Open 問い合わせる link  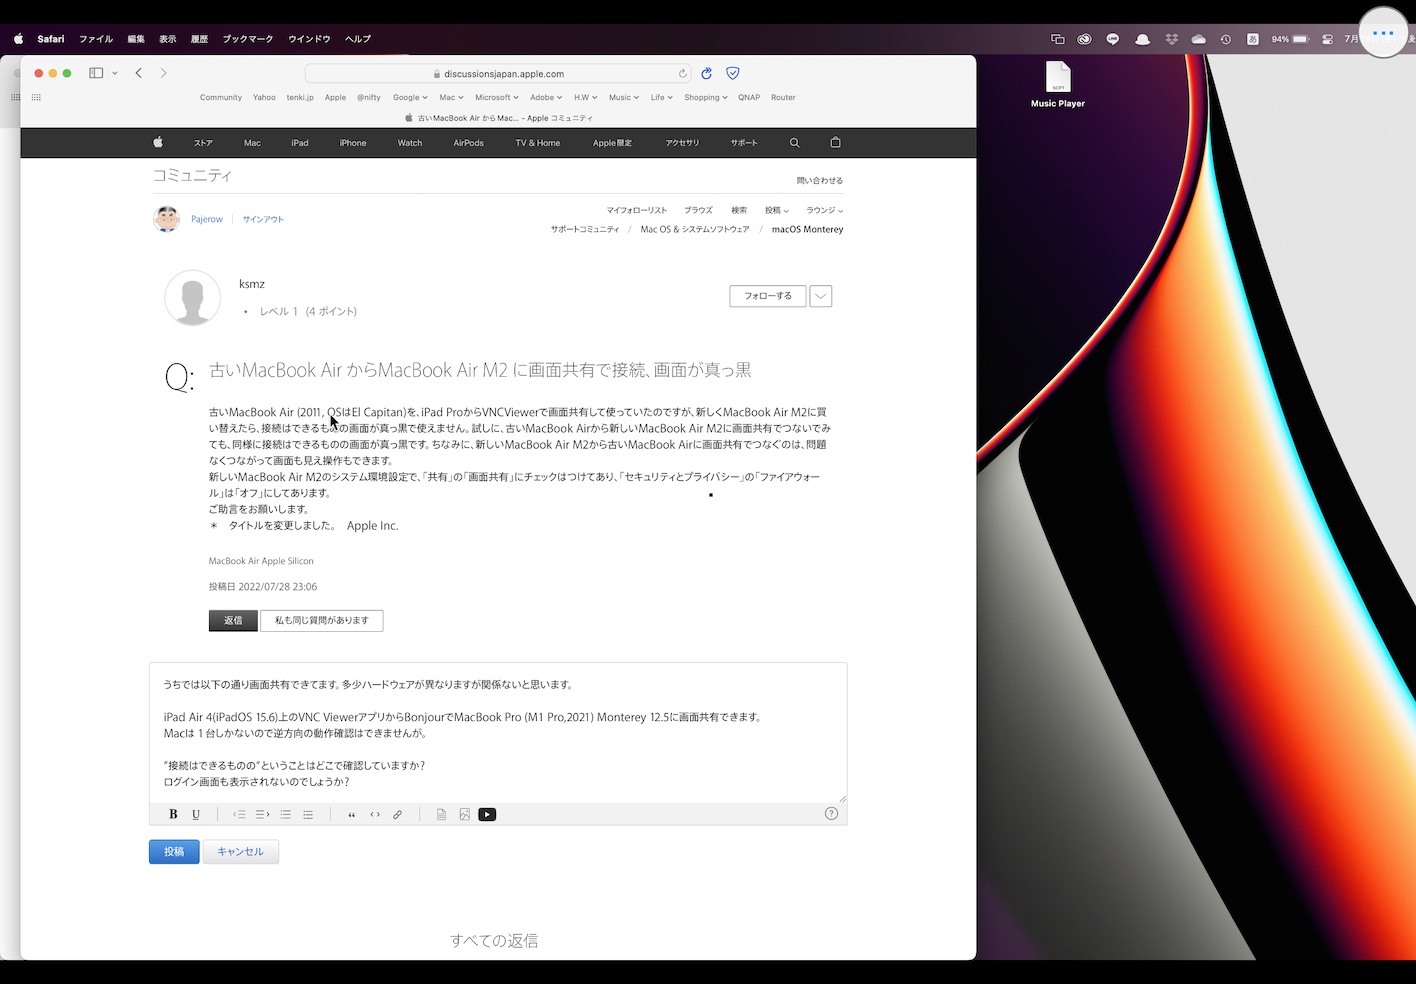pyautogui.click(x=820, y=180)
